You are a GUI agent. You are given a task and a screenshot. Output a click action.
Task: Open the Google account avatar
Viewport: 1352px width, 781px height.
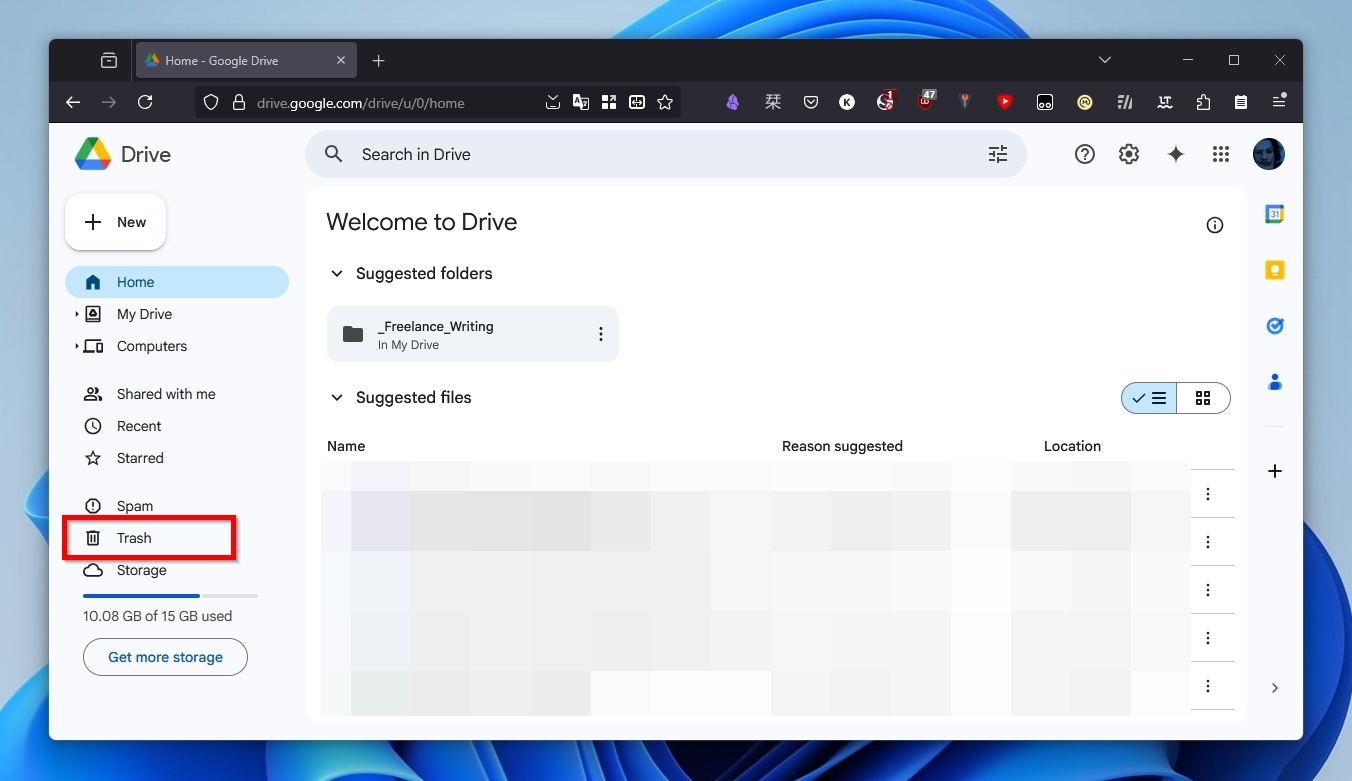click(1269, 154)
